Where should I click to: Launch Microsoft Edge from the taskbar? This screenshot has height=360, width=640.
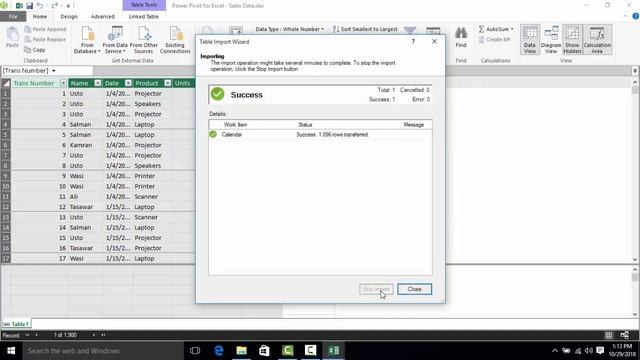pyautogui.click(x=219, y=351)
